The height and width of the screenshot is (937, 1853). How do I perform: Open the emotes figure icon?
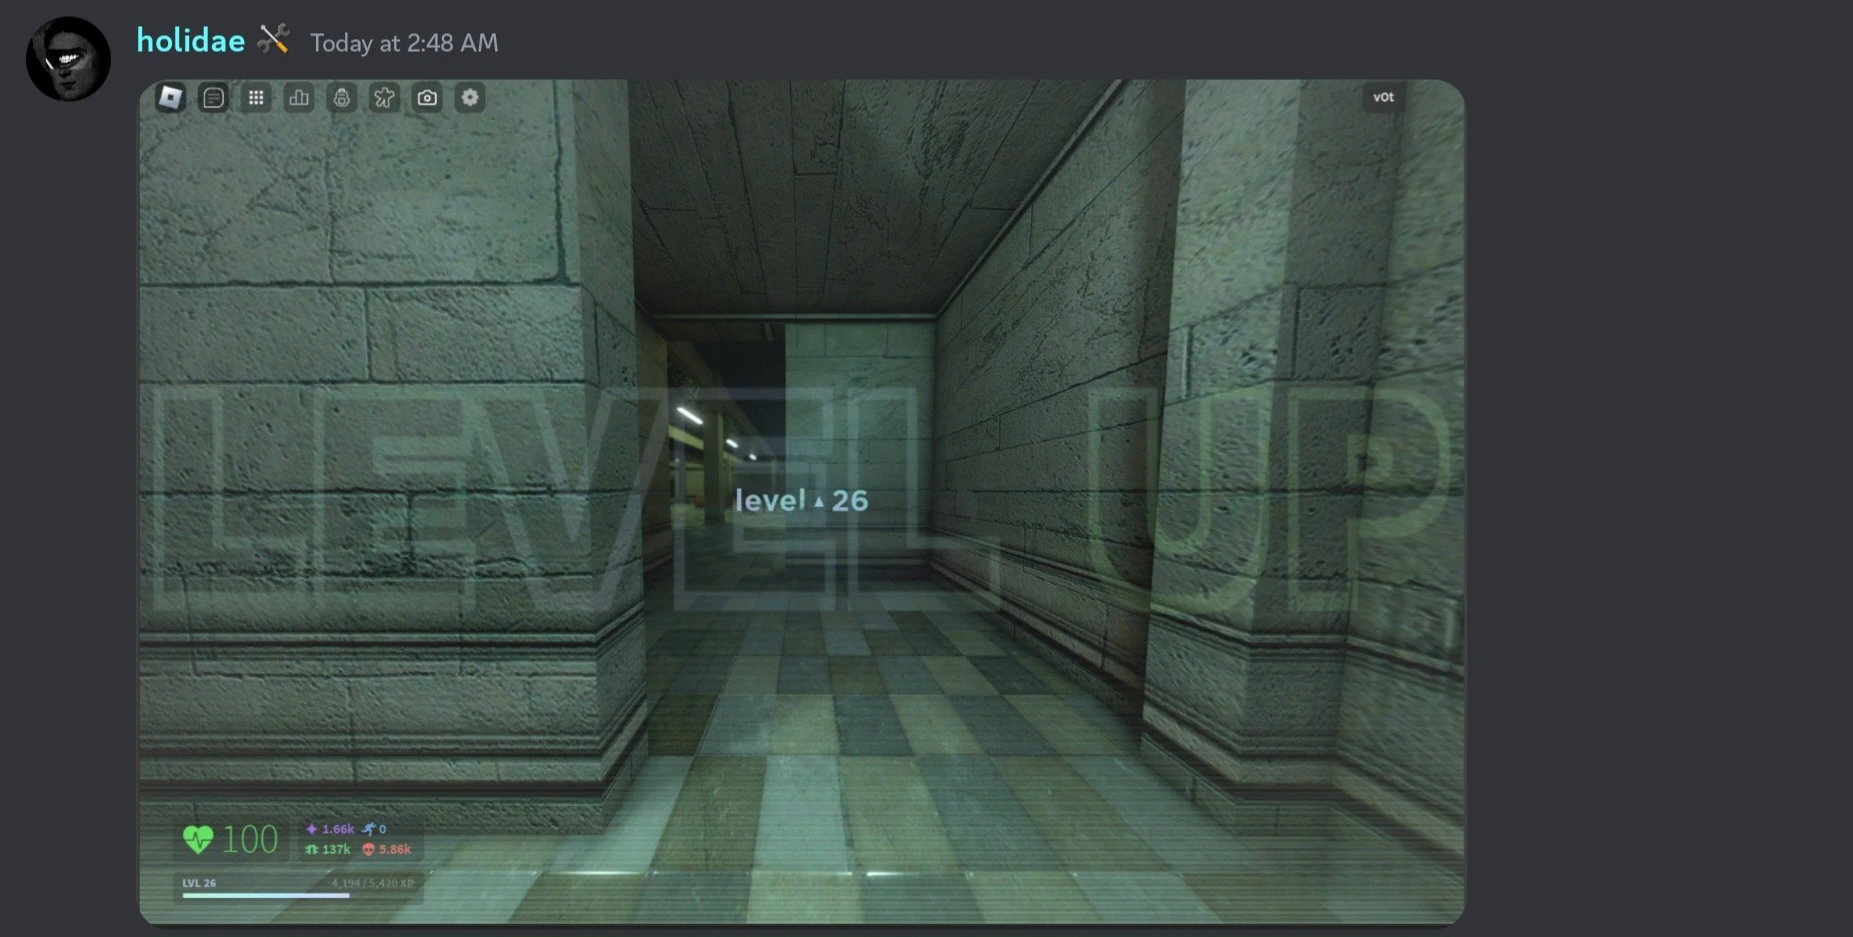click(x=384, y=97)
